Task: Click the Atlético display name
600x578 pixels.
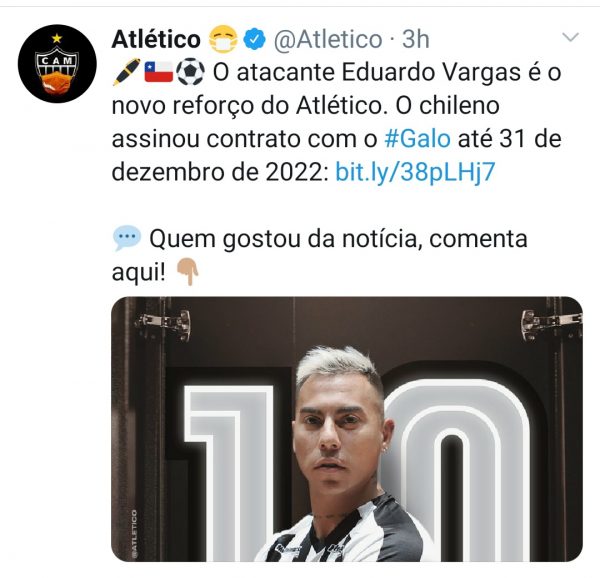Action: tap(156, 39)
